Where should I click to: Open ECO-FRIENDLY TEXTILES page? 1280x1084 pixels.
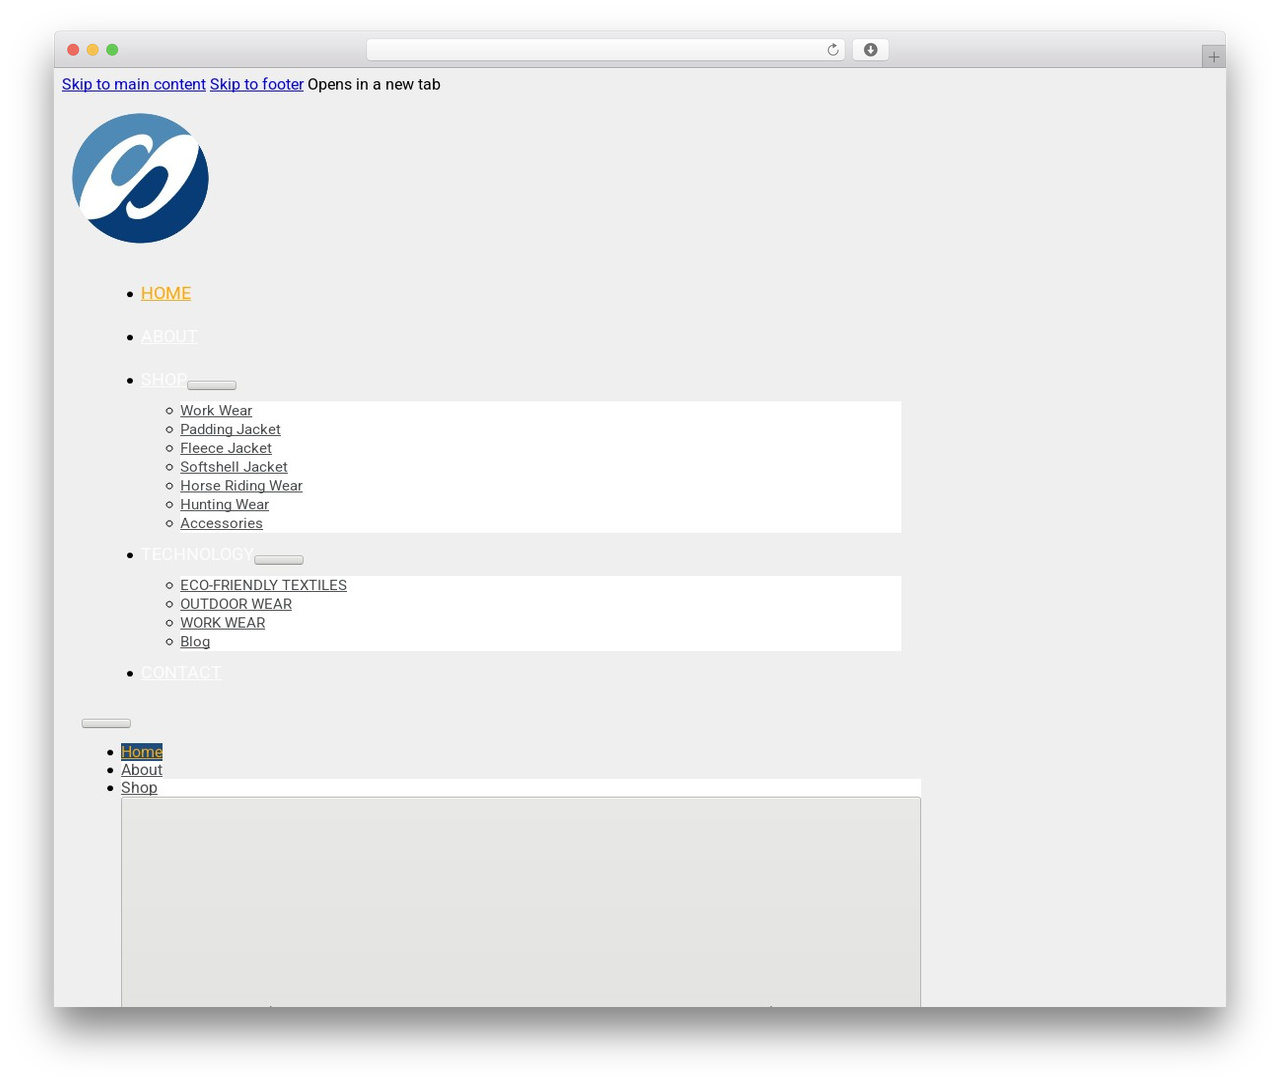263,585
